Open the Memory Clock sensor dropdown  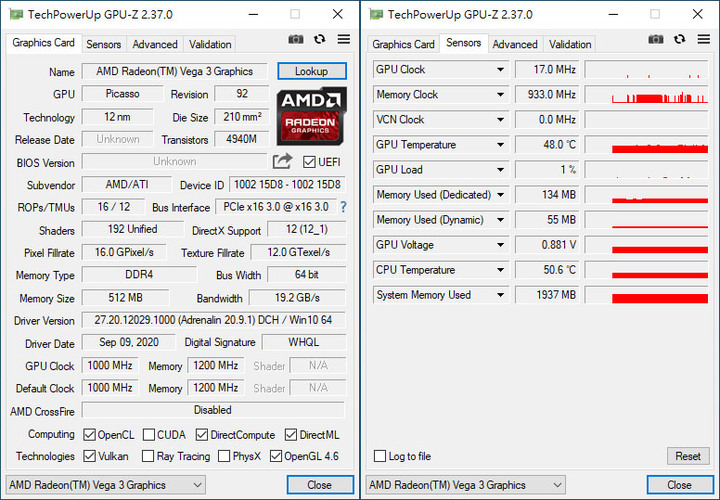(x=501, y=95)
